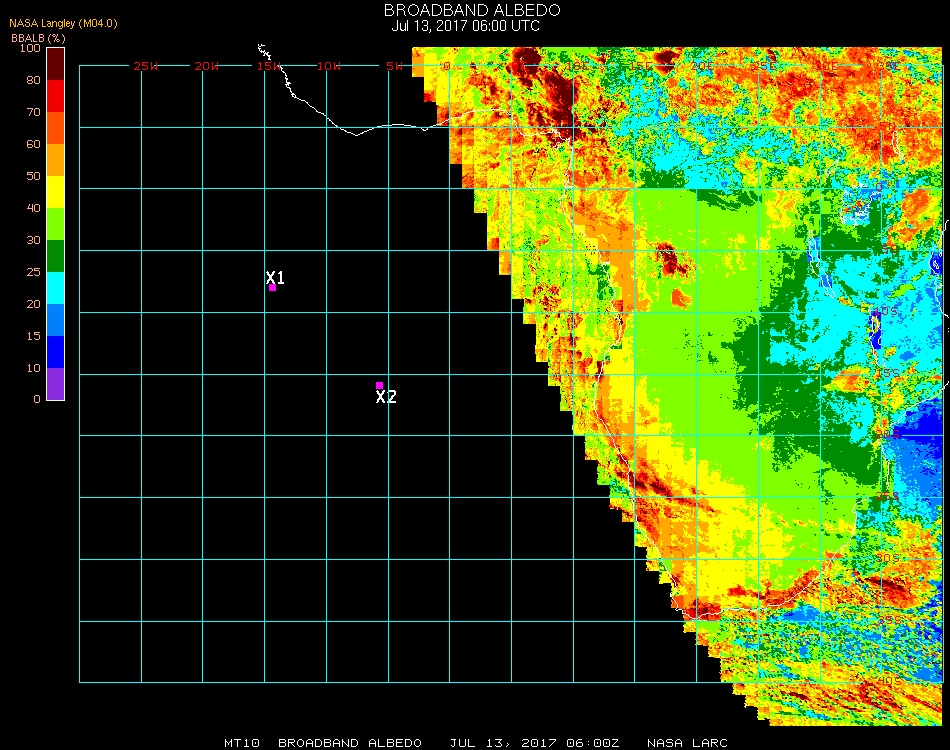Click the 25W longitude label
The image size is (950, 750).
point(146,66)
